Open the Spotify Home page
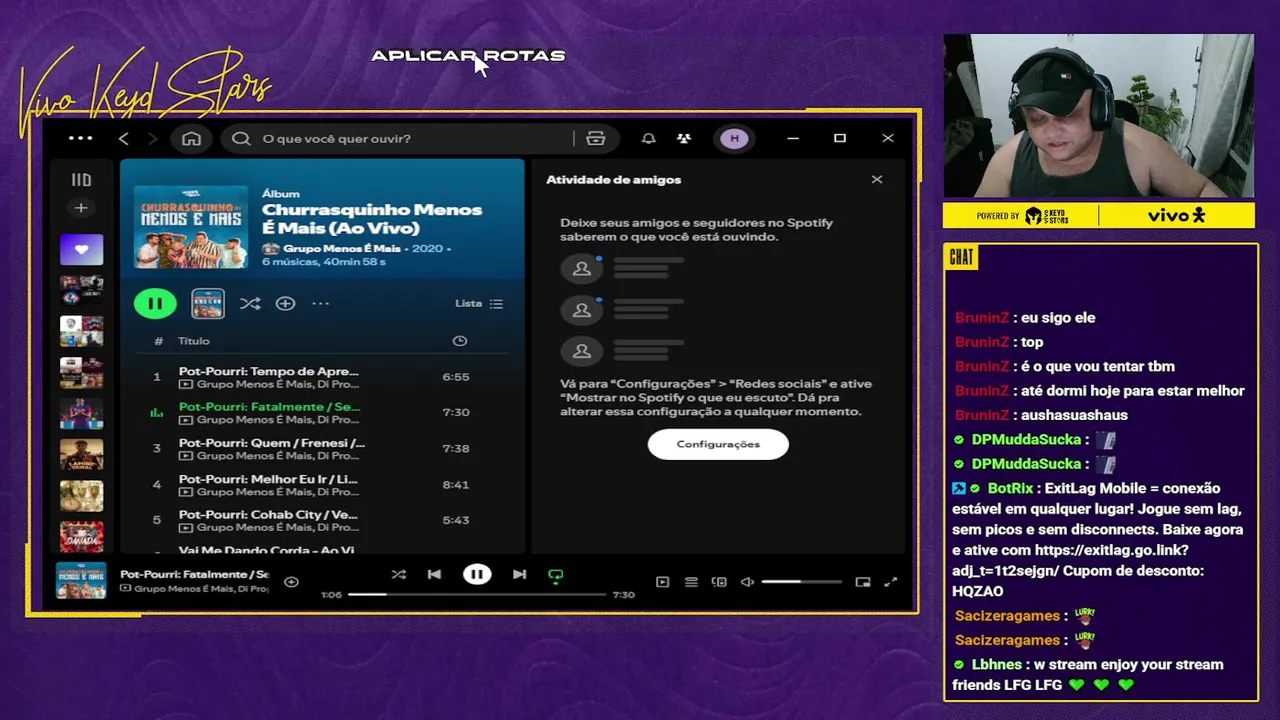The width and height of the screenshot is (1280, 720). pyautogui.click(x=191, y=138)
